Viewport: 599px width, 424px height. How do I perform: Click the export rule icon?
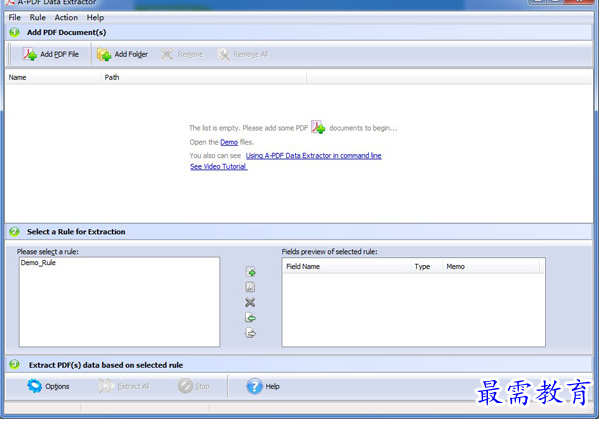tap(250, 333)
